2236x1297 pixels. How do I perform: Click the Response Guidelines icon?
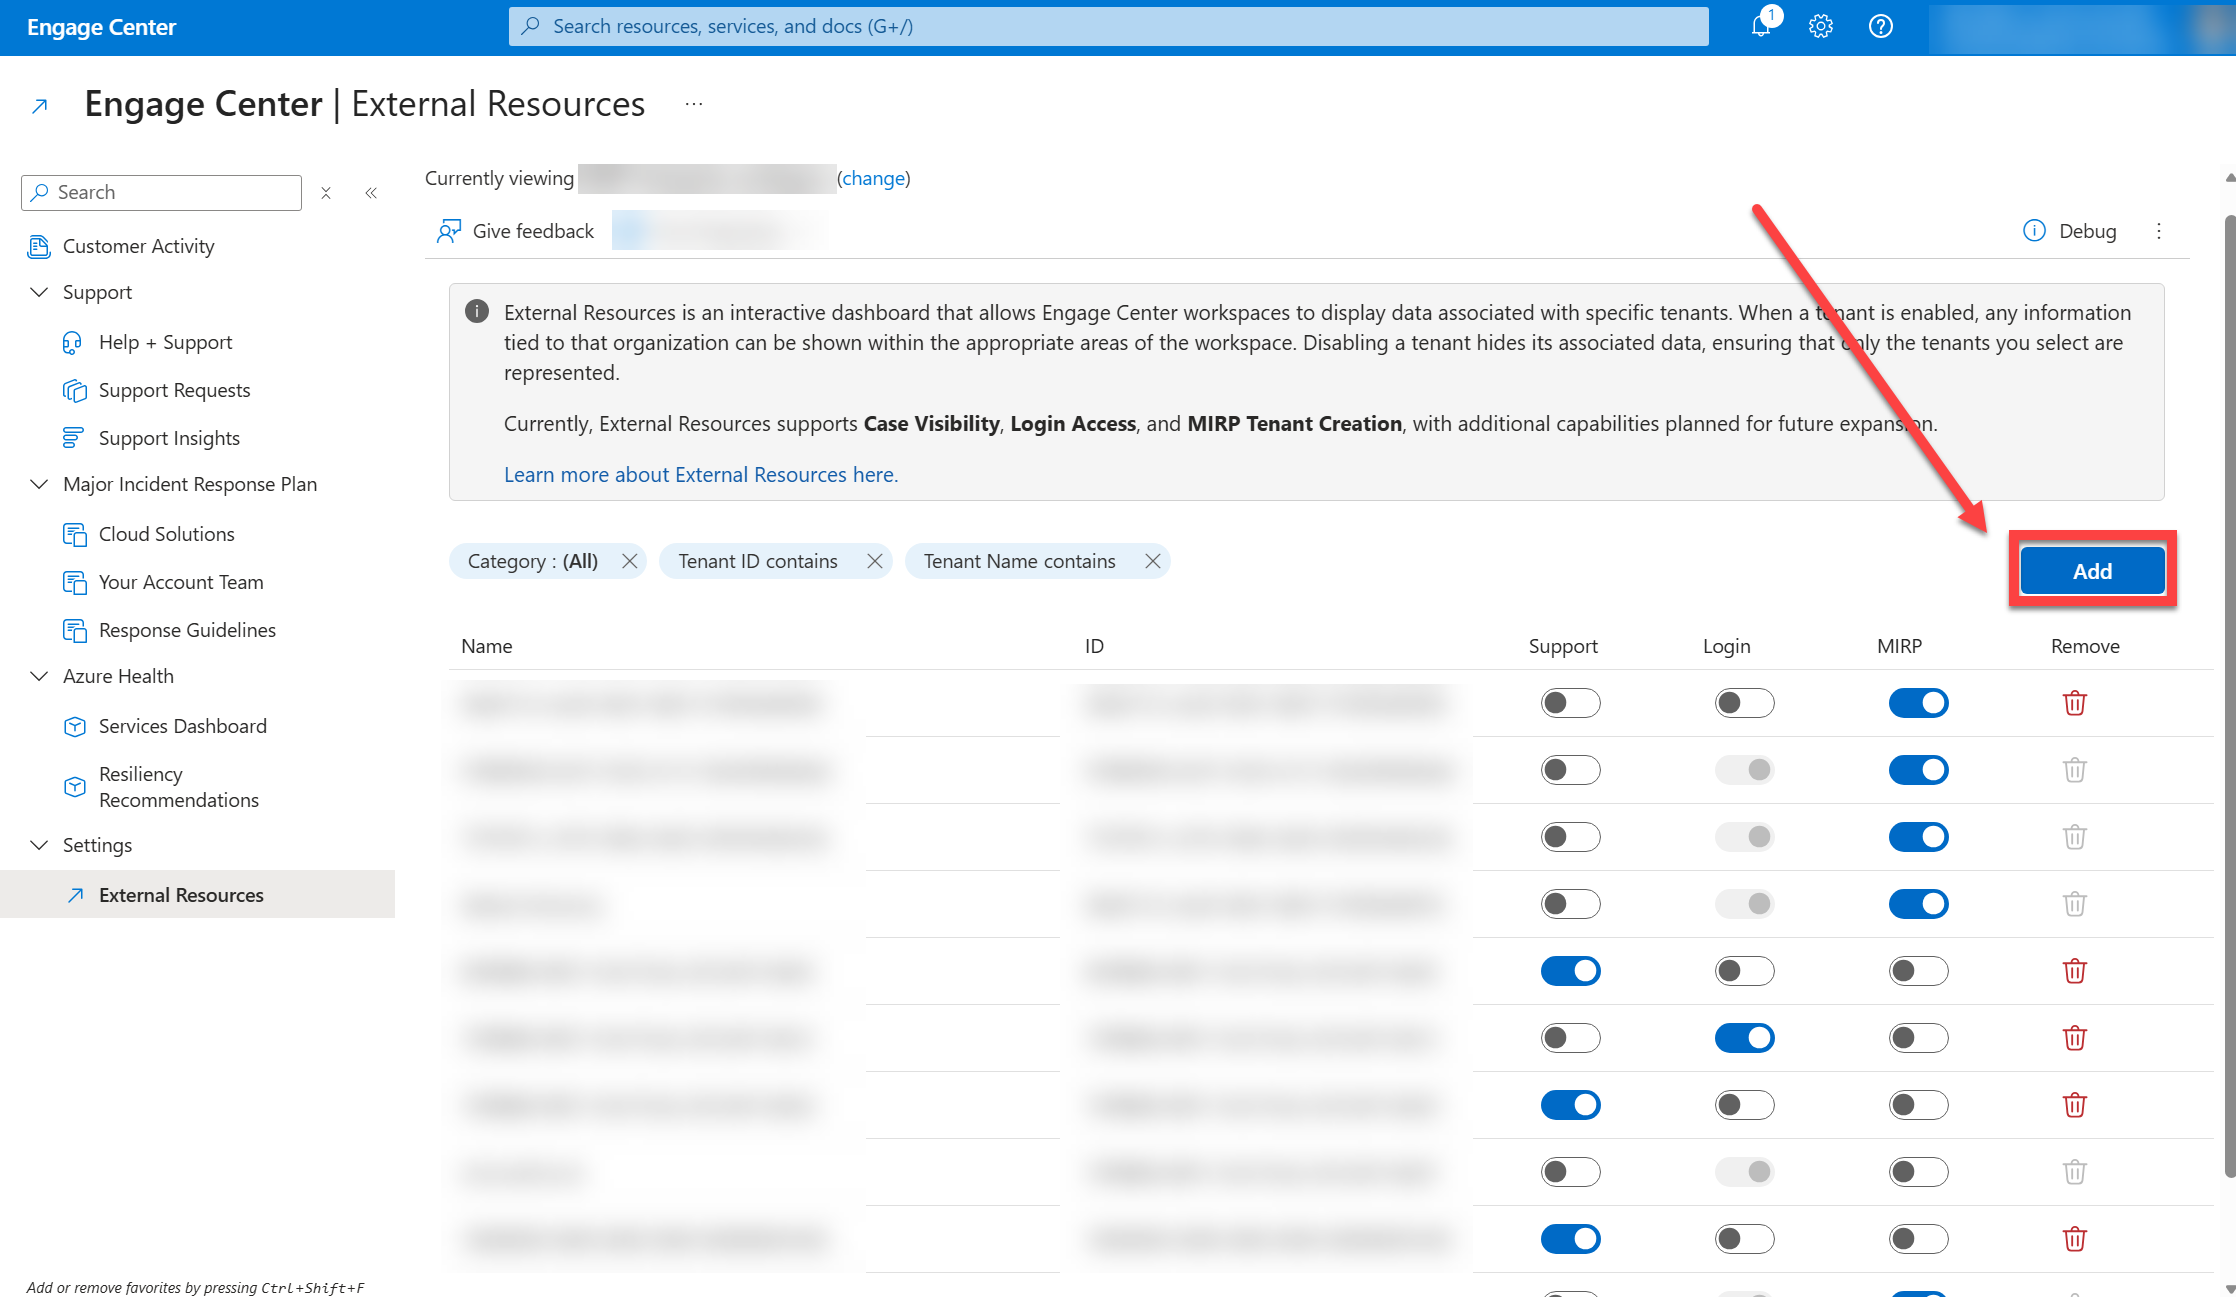75,630
